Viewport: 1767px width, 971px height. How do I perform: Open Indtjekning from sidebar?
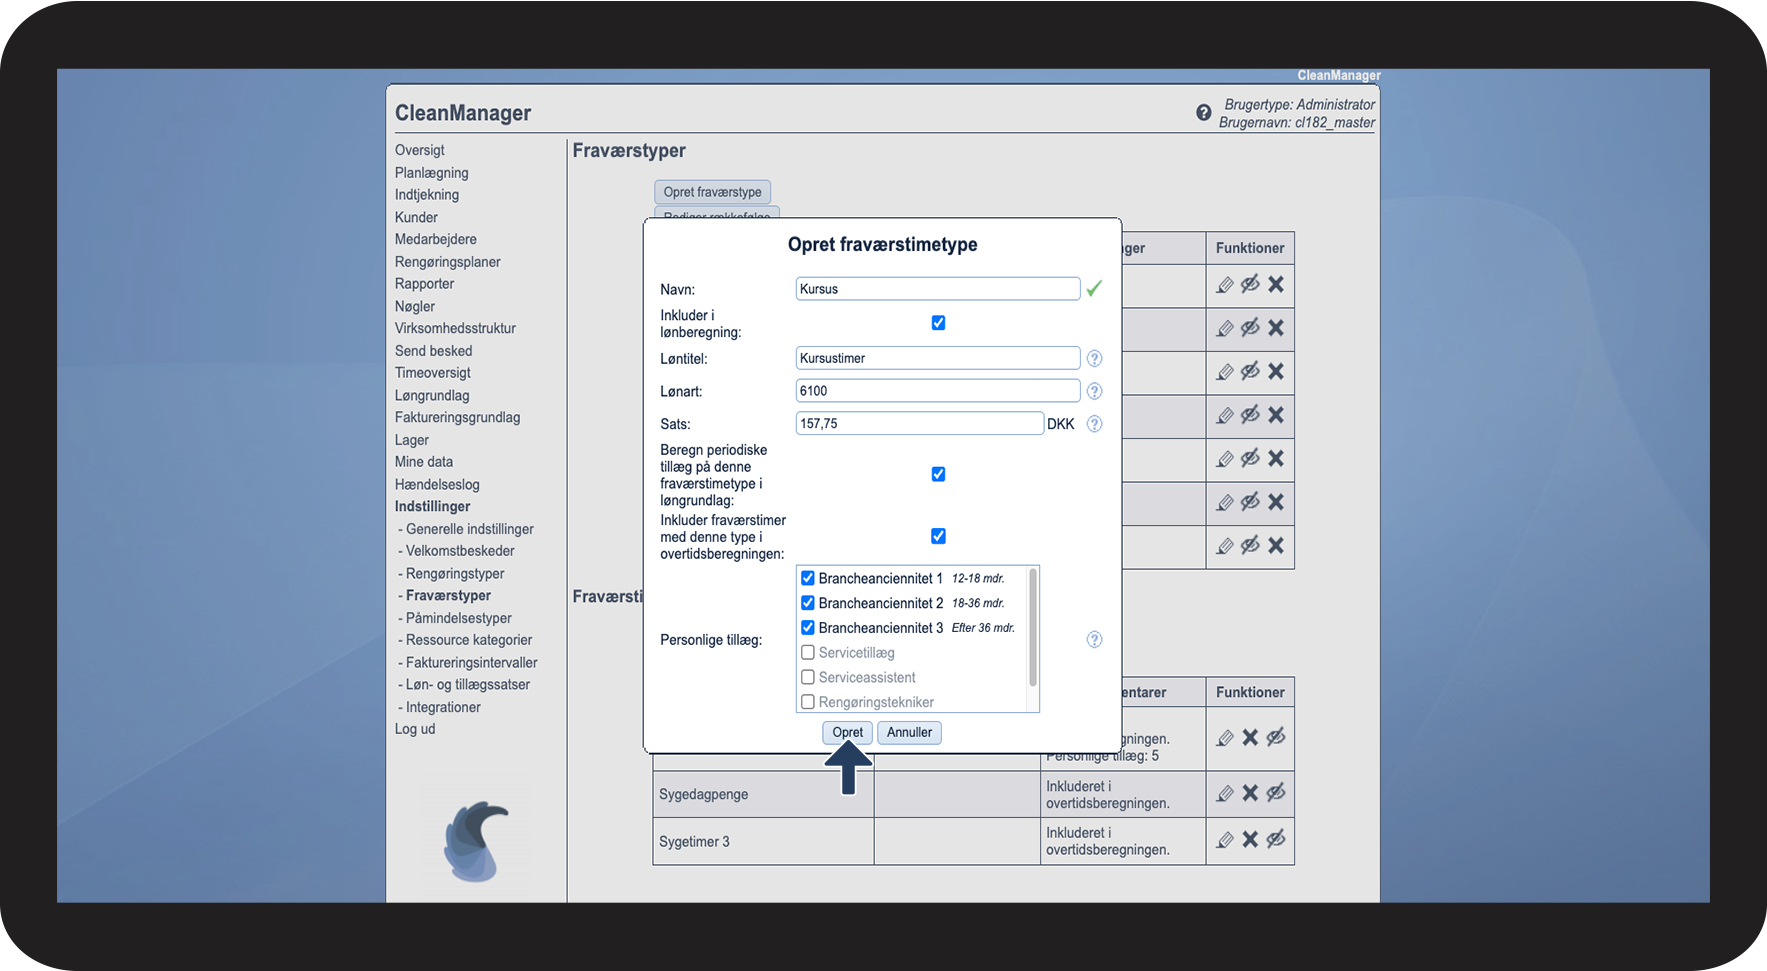tap(427, 195)
